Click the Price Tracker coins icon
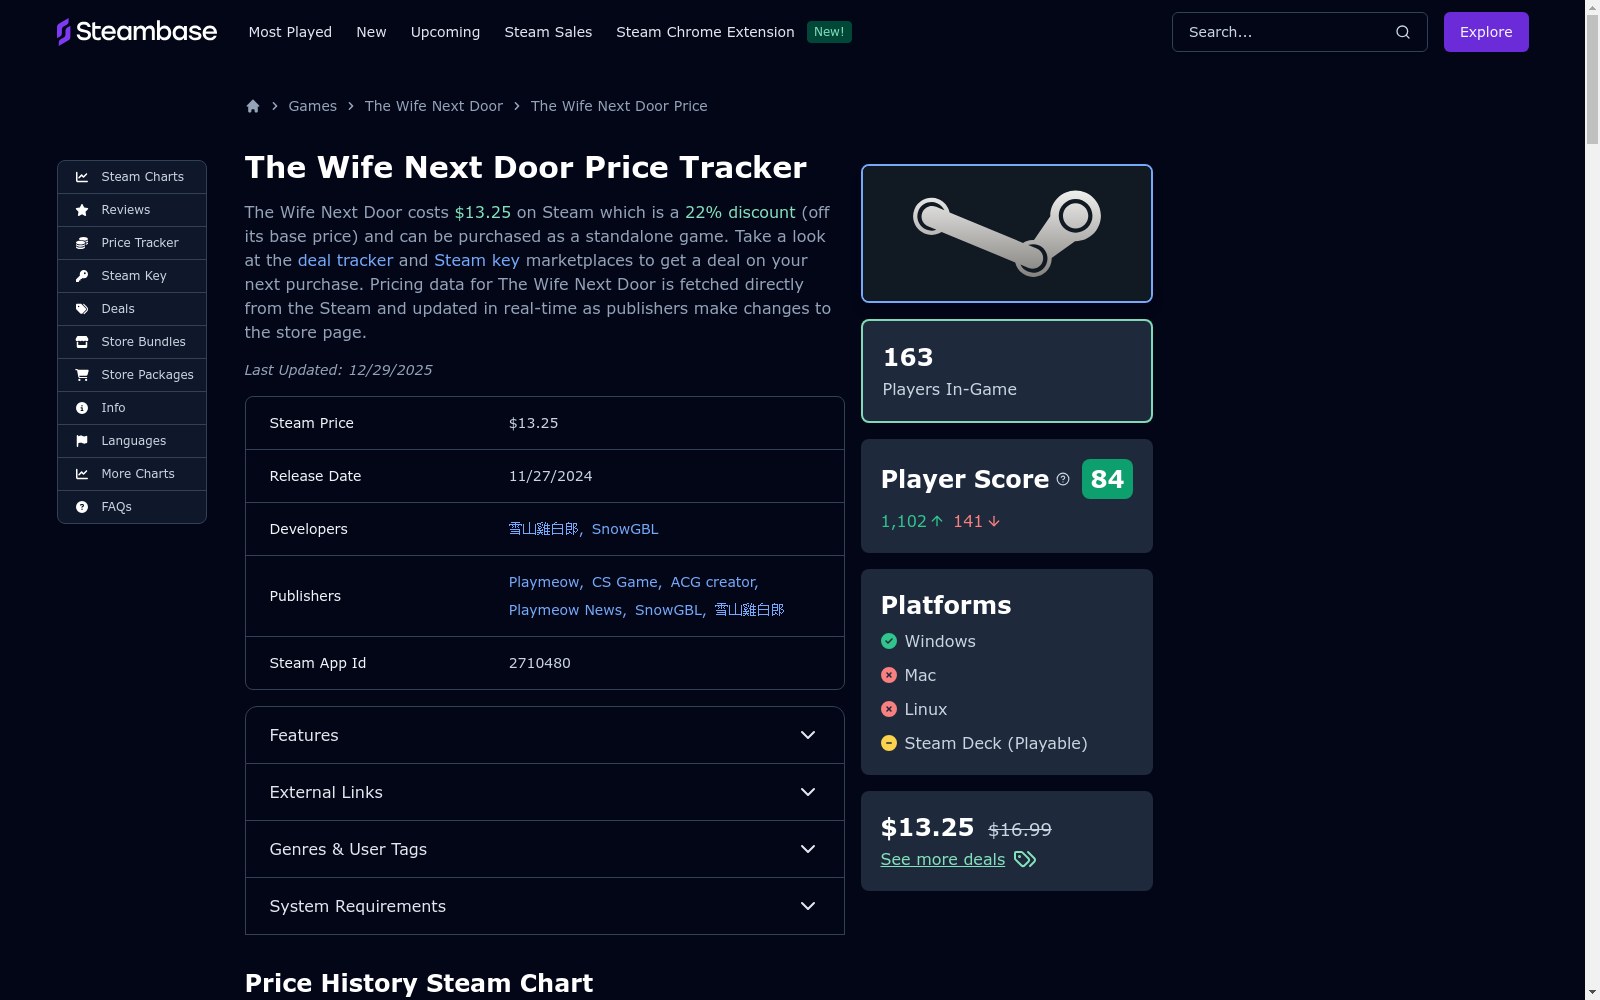The height and width of the screenshot is (1000, 1600). point(82,243)
